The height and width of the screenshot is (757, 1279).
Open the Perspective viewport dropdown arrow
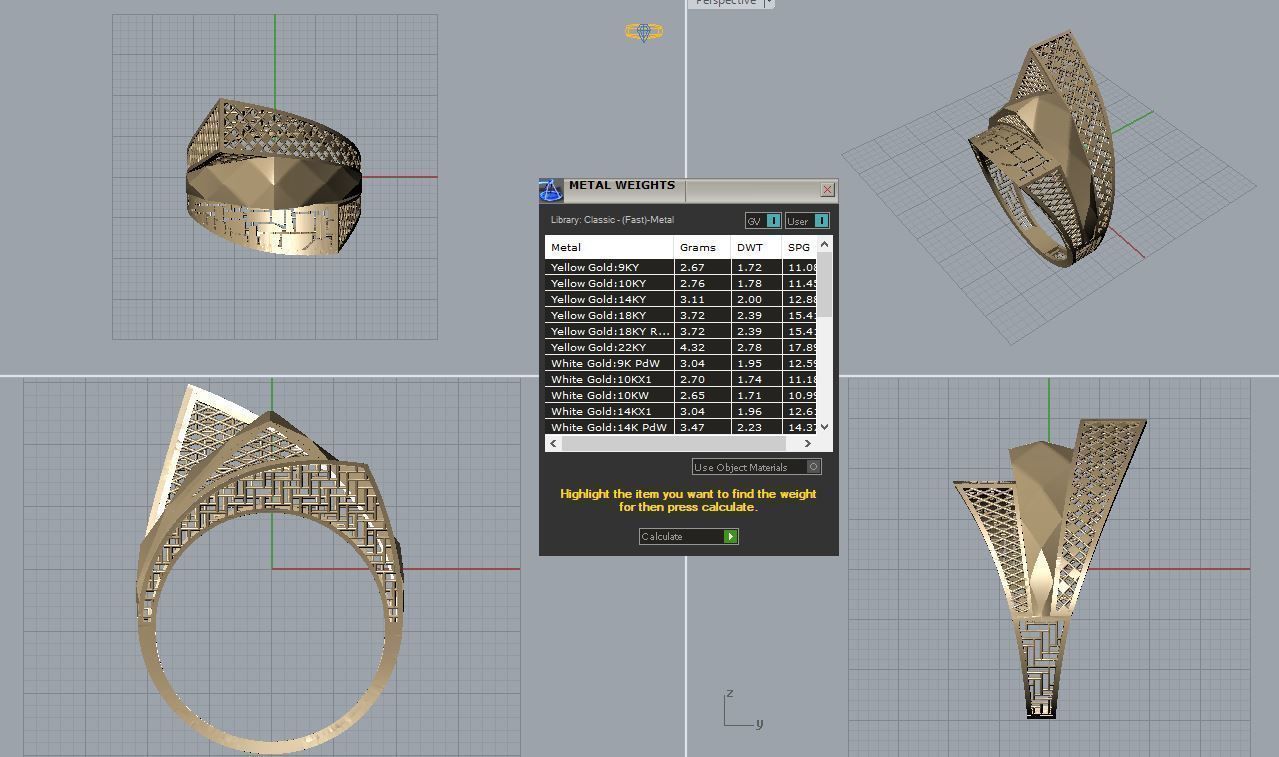coord(768,3)
